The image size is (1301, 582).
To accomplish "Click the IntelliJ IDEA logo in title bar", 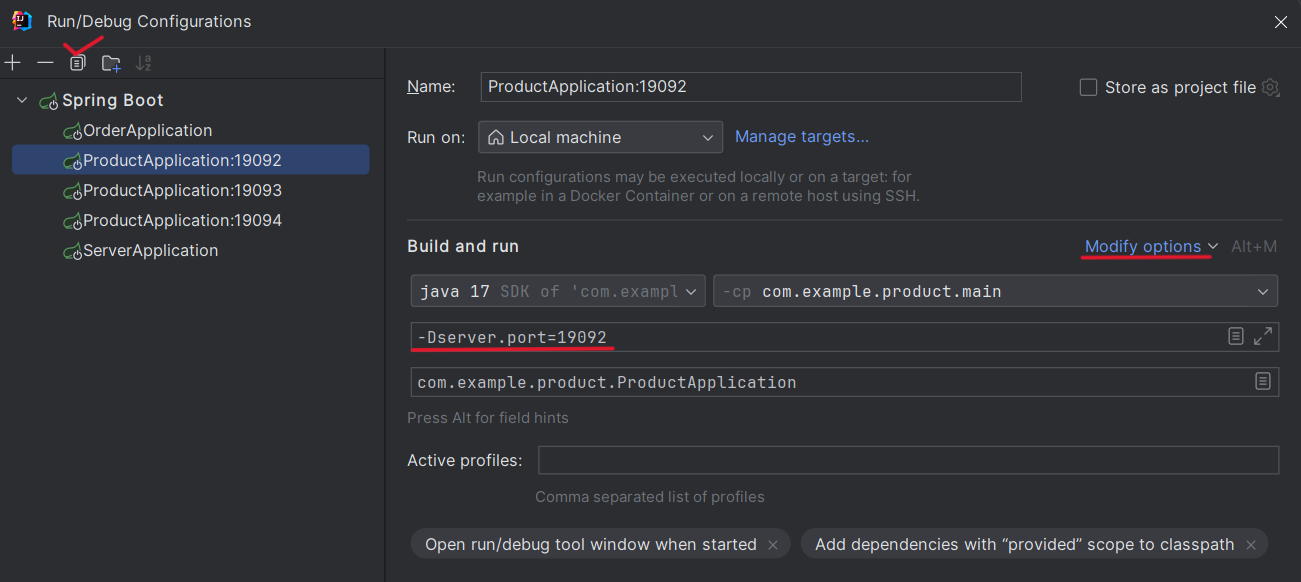I will [x=22, y=21].
